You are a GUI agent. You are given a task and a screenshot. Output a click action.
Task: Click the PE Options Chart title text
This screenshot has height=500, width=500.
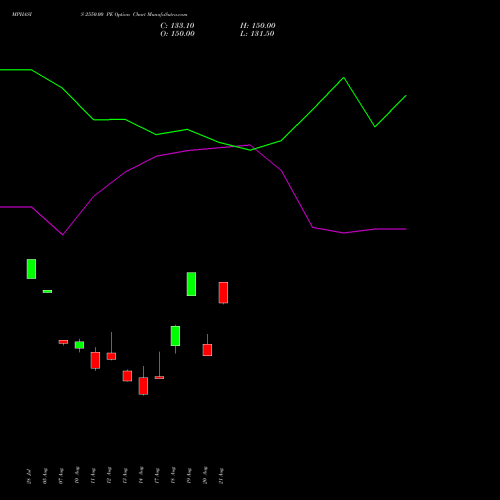click(134, 15)
